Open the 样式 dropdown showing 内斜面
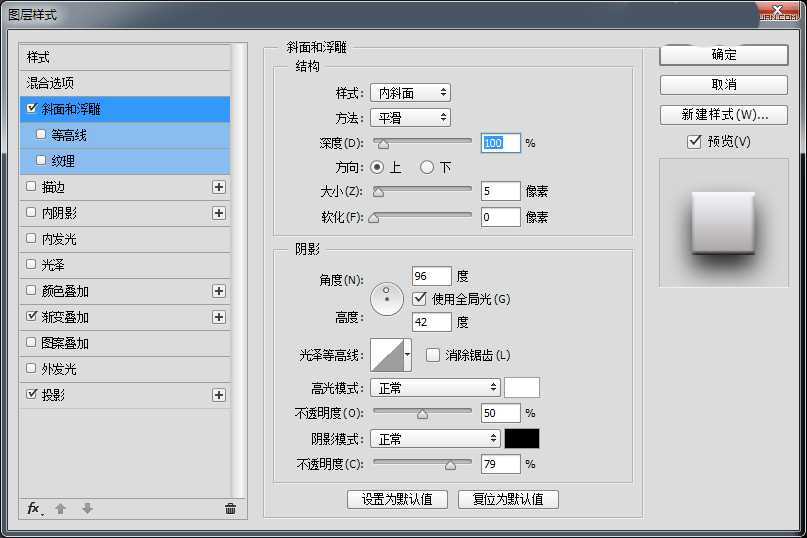The image size is (807, 538). click(410, 93)
